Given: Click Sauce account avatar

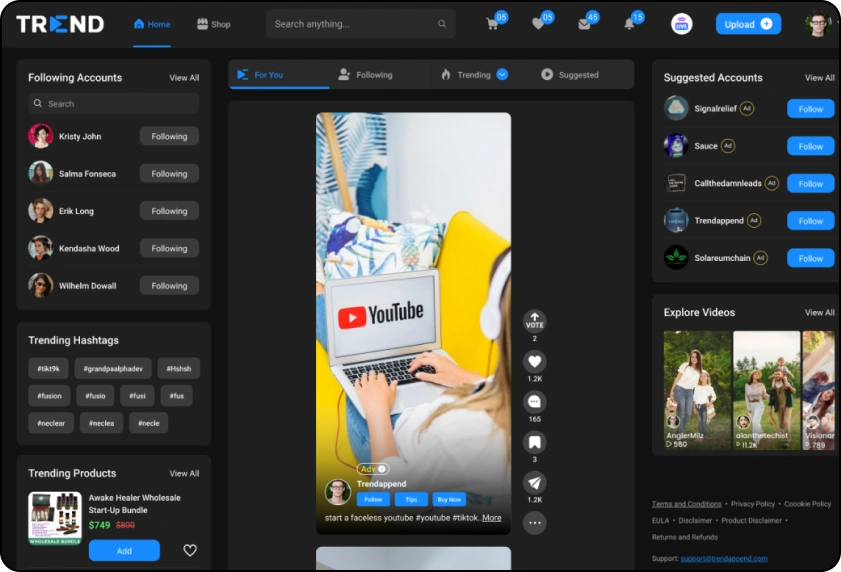Looking at the screenshot, I should pos(676,145).
